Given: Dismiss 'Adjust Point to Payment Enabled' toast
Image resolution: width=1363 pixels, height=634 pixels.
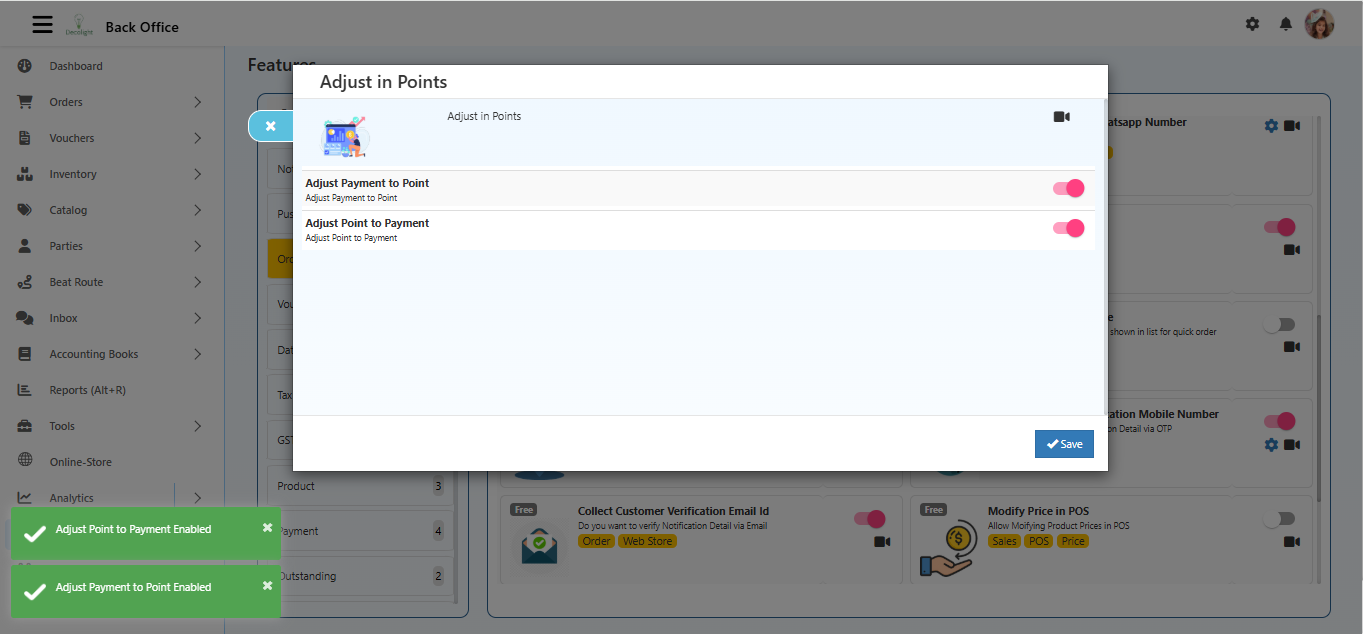Looking at the screenshot, I should coord(267,527).
